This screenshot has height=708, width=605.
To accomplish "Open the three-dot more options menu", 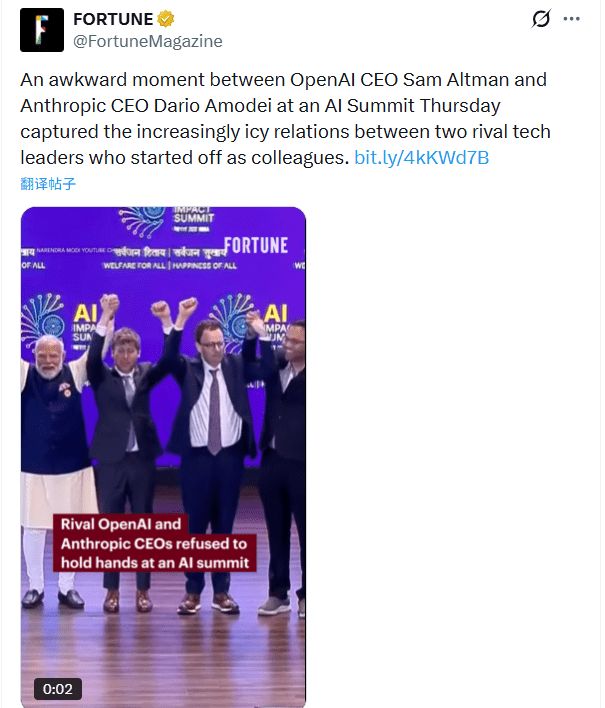I will coord(571,19).
